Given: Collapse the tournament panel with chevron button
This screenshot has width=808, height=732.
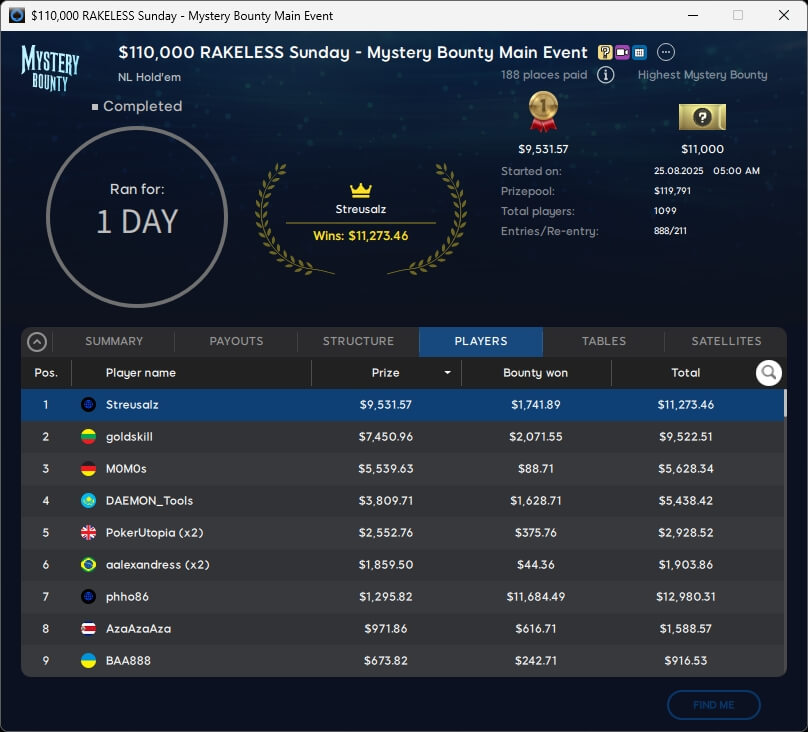Looking at the screenshot, I should 37,342.
